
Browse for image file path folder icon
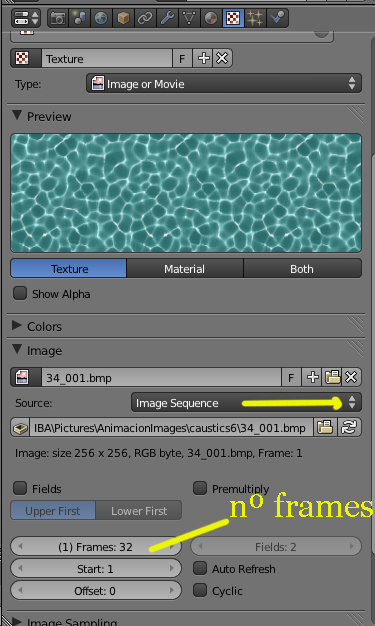click(x=325, y=428)
